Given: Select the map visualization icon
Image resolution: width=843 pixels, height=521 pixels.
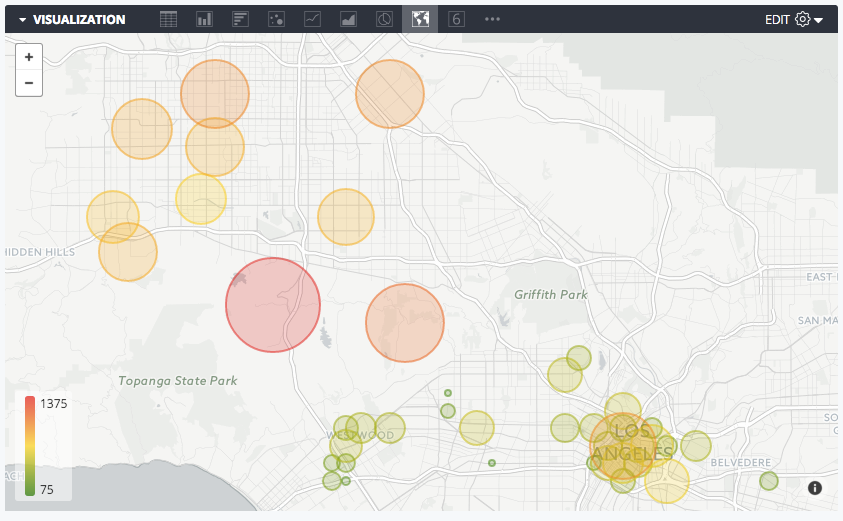Looking at the screenshot, I should pyautogui.click(x=420, y=19).
